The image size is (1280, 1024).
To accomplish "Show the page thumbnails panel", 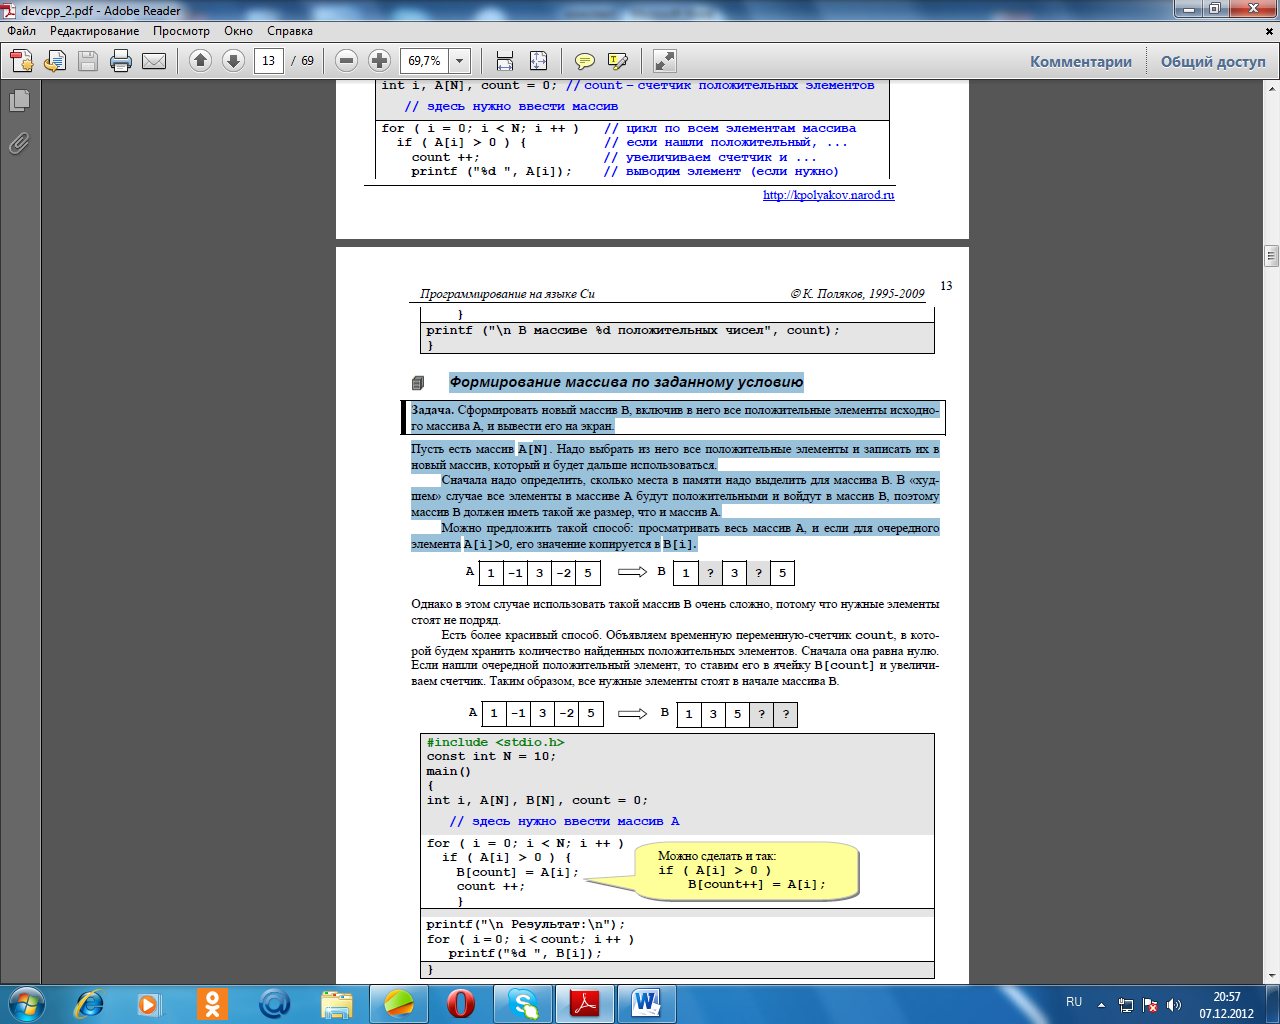I will point(19,100).
